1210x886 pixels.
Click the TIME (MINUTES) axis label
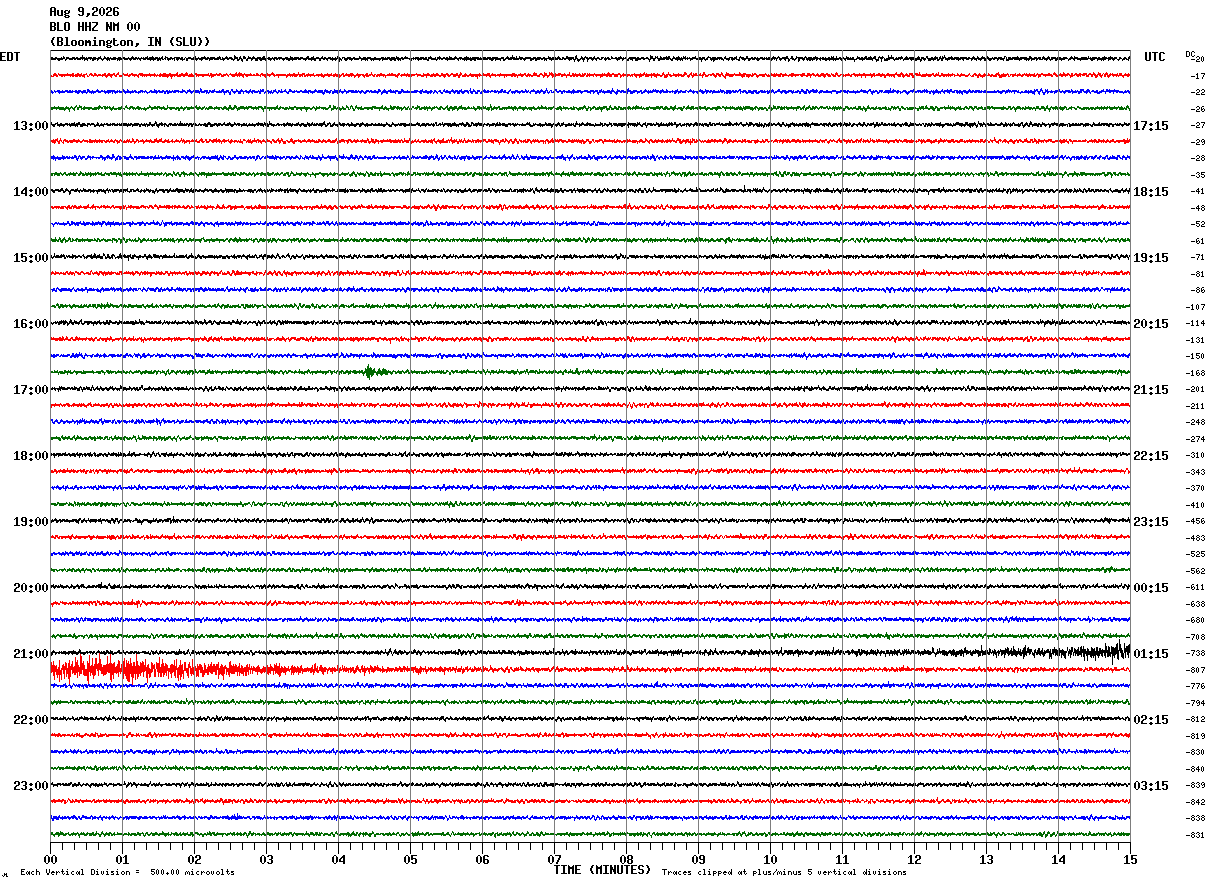click(602, 870)
